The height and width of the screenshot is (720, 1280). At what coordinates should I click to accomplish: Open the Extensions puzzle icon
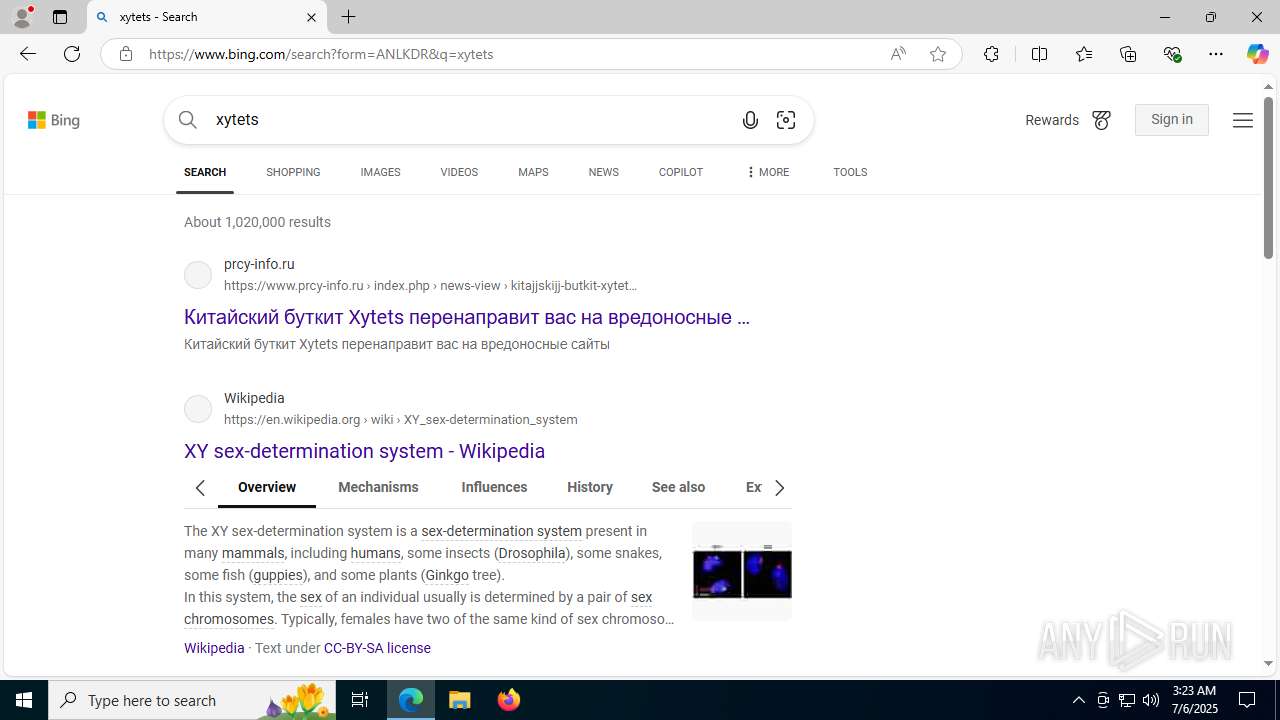click(x=991, y=54)
